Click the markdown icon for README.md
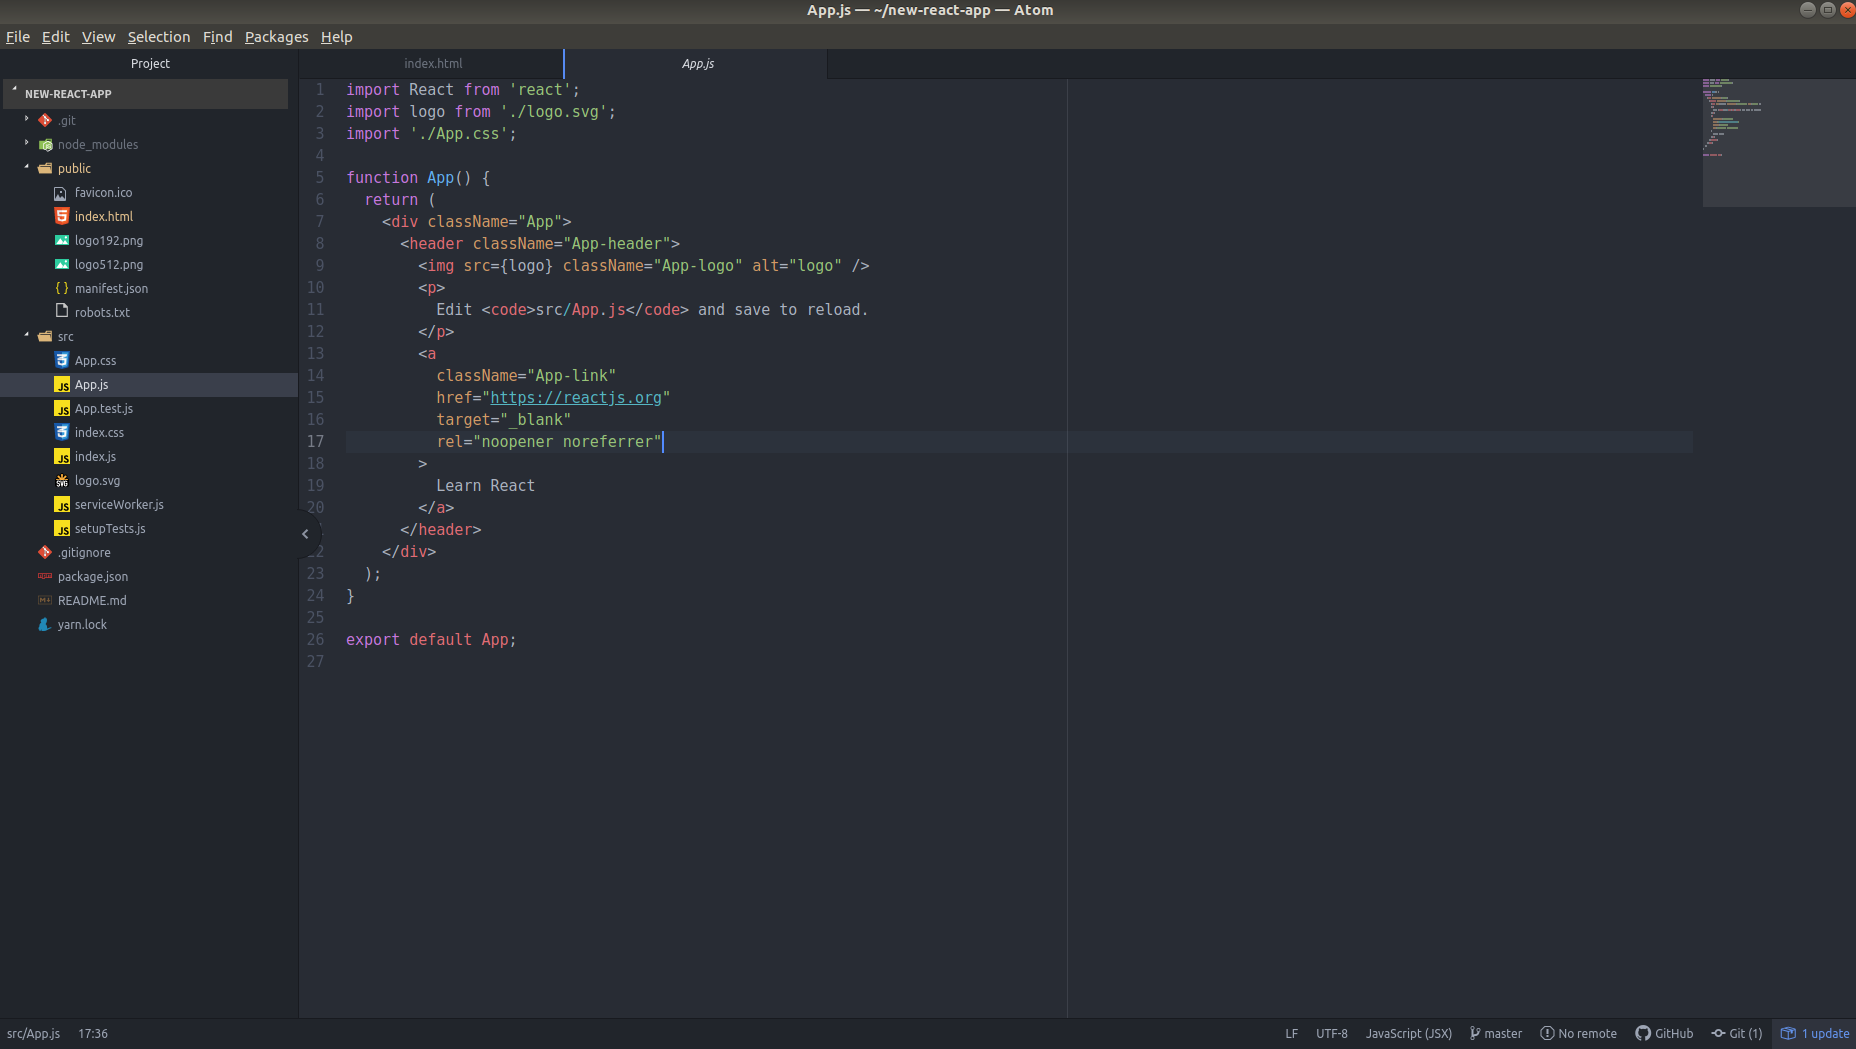1856x1049 pixels. (45, 600)
